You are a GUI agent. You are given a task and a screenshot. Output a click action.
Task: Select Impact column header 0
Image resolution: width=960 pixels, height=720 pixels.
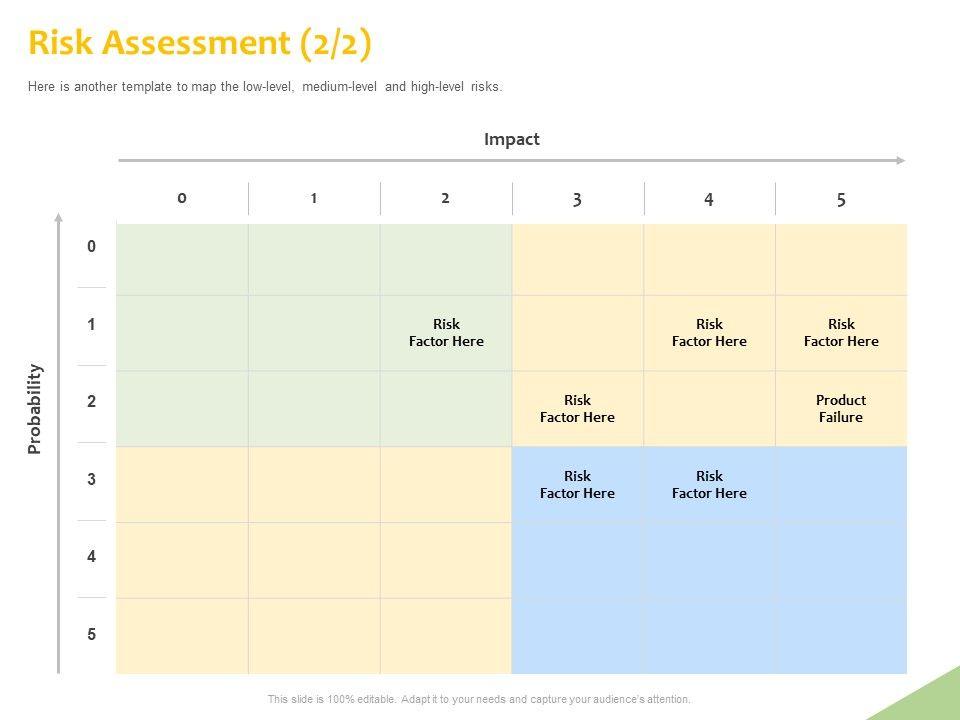point(182,198)
